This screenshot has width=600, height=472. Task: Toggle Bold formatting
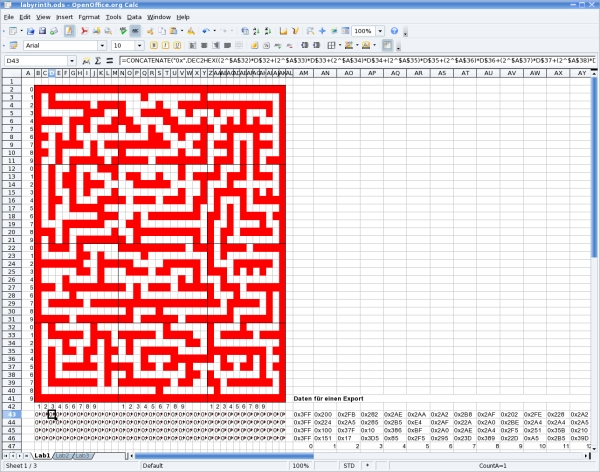click(154, 45)
